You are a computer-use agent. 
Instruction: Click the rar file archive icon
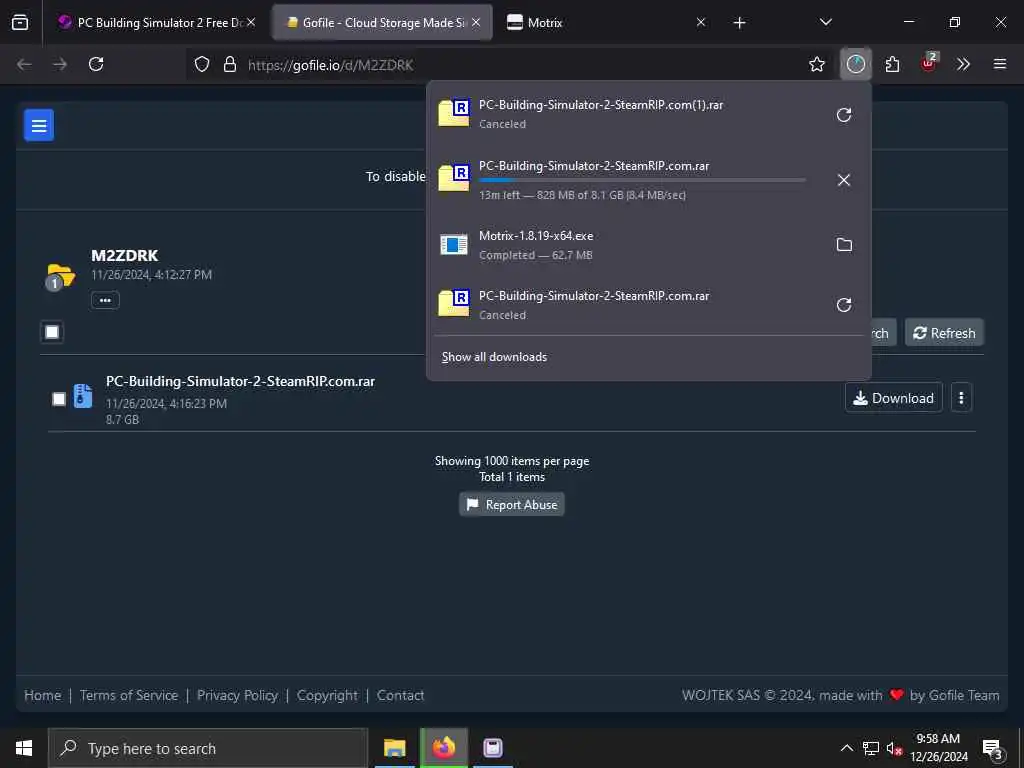83,396
